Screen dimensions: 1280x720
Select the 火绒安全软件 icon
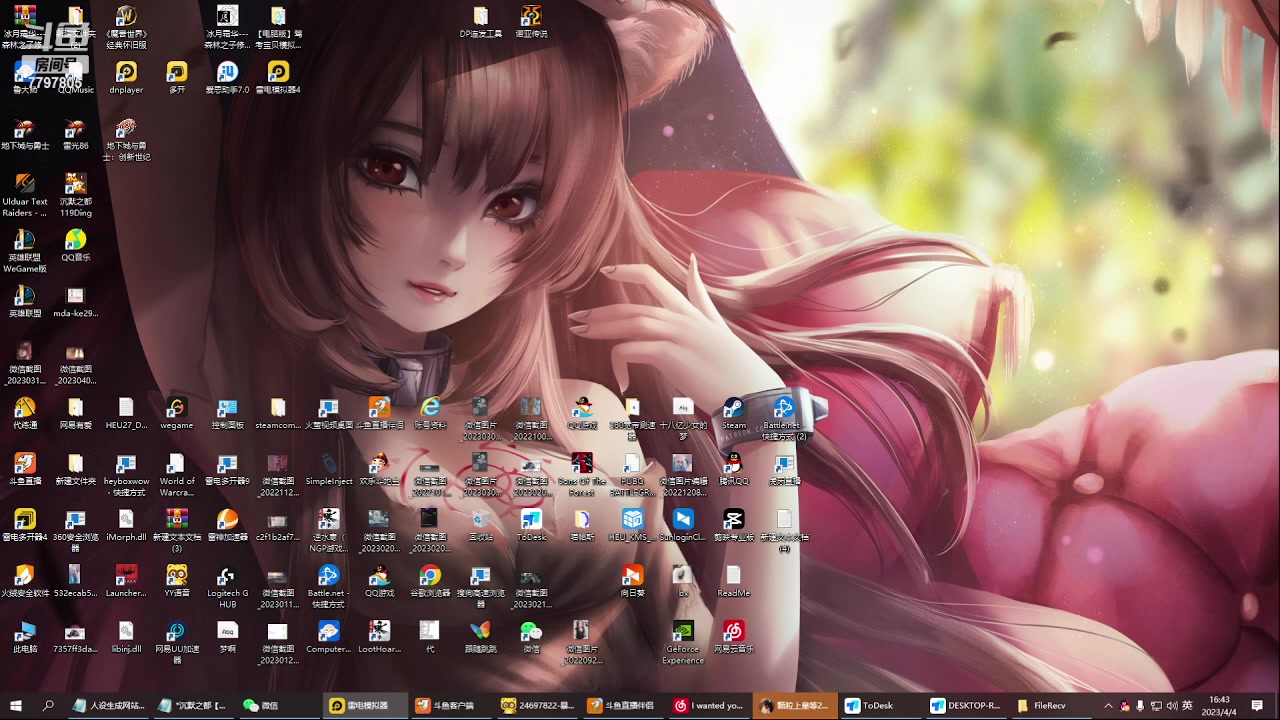(x=25, y=581)
